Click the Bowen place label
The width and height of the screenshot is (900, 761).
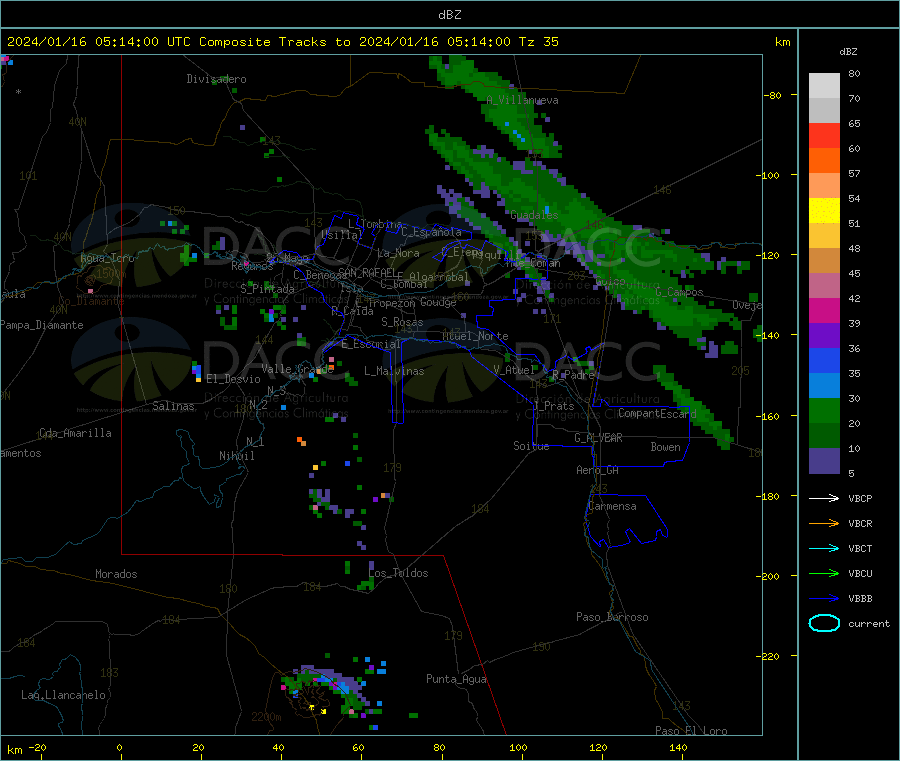pos(665,447)
